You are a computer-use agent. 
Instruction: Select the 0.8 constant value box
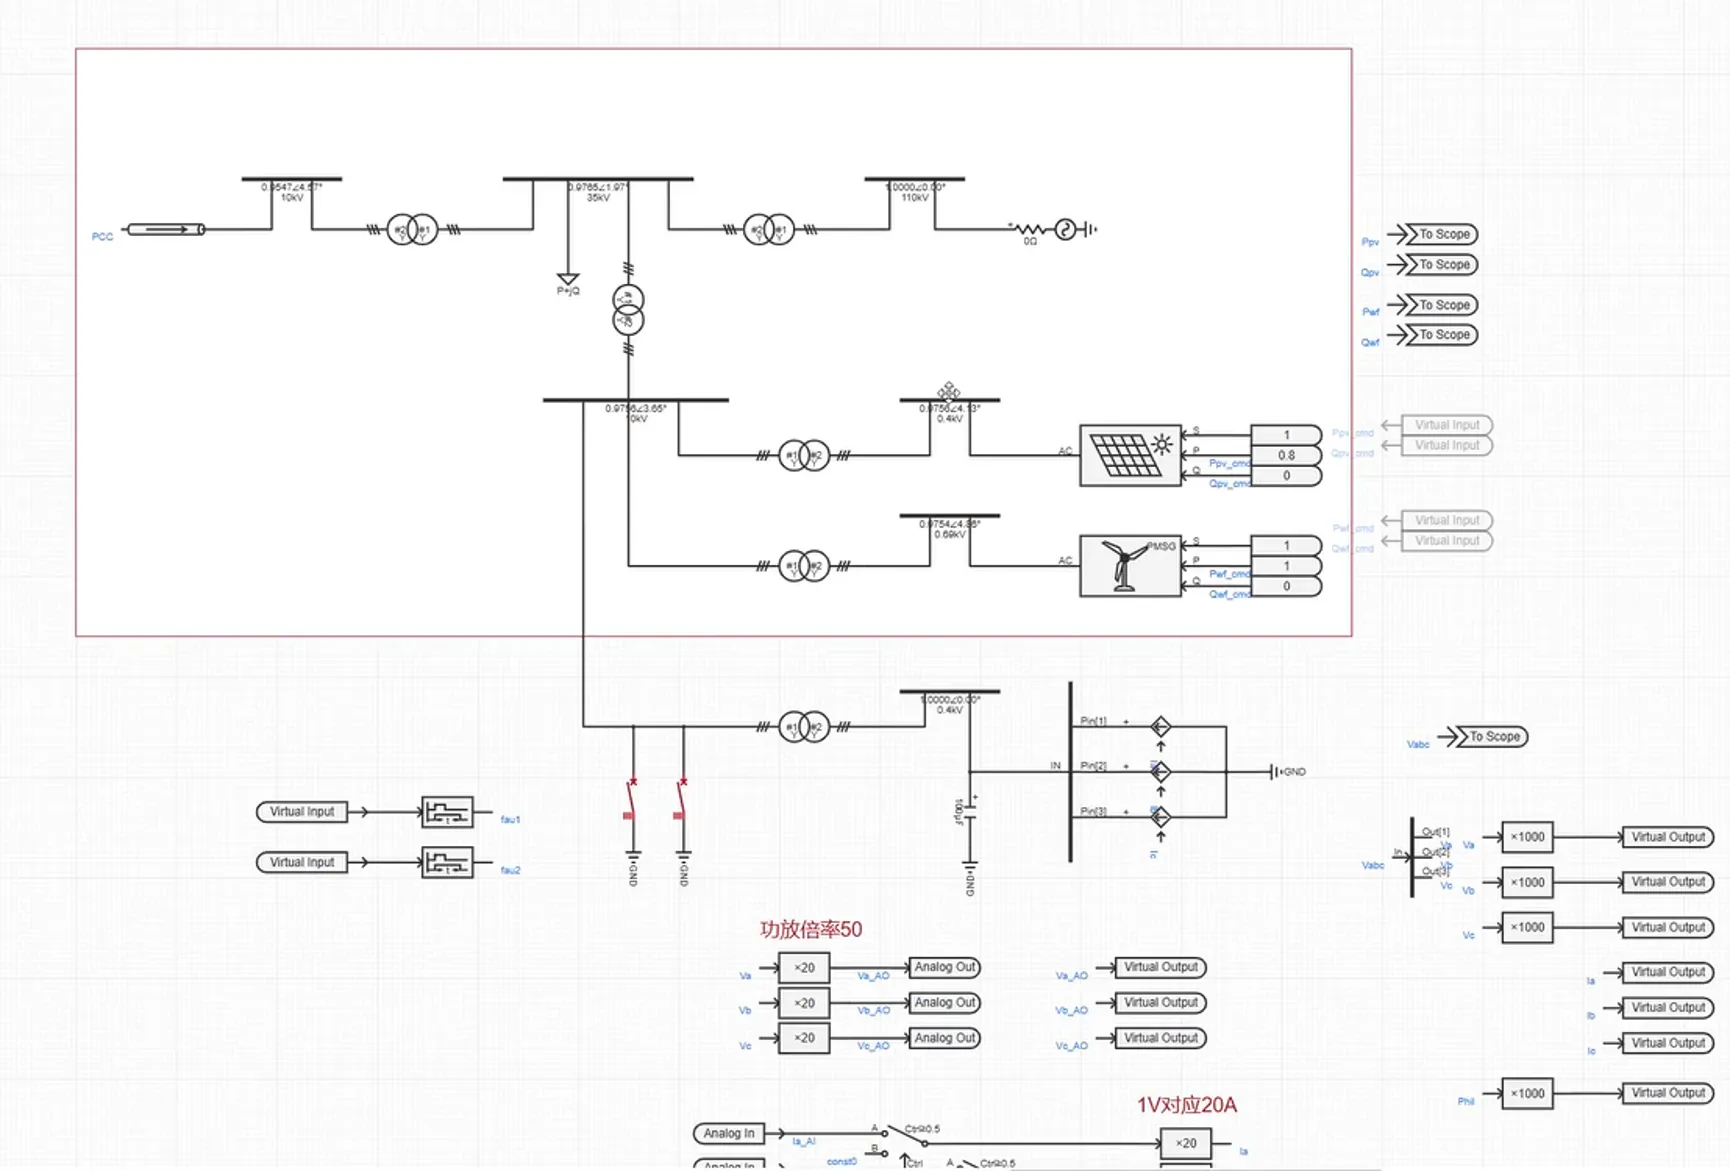pyautogui.click(x=1286, y=455)
